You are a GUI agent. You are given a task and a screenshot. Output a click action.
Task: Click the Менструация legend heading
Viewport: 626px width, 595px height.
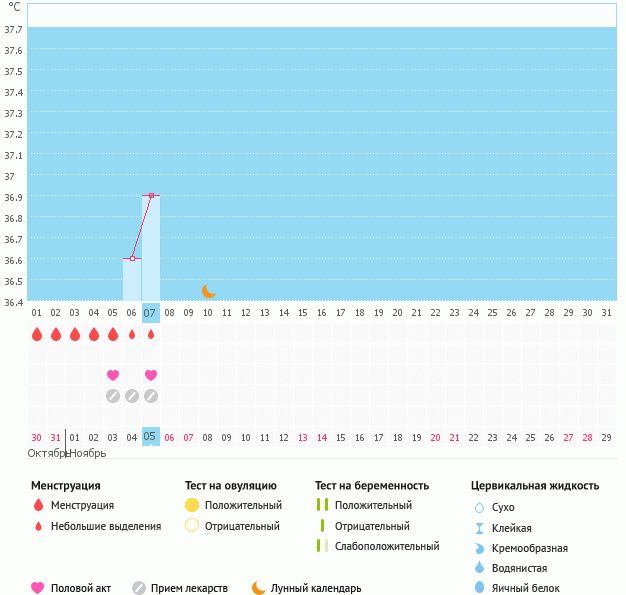[66, 486]
